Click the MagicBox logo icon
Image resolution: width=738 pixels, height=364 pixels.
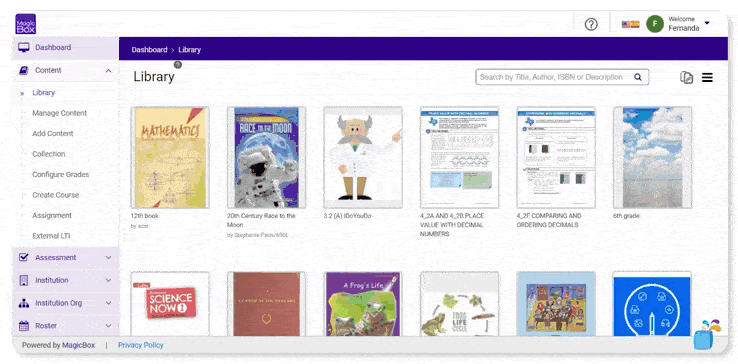point(25,24)
